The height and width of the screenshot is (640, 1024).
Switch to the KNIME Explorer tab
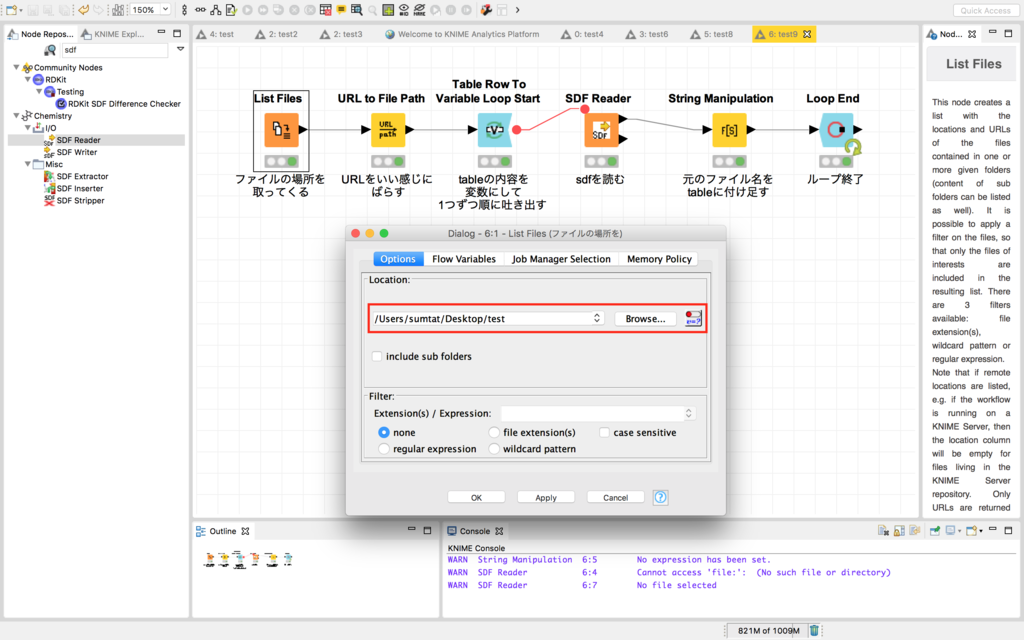click(x=112, y=34)
